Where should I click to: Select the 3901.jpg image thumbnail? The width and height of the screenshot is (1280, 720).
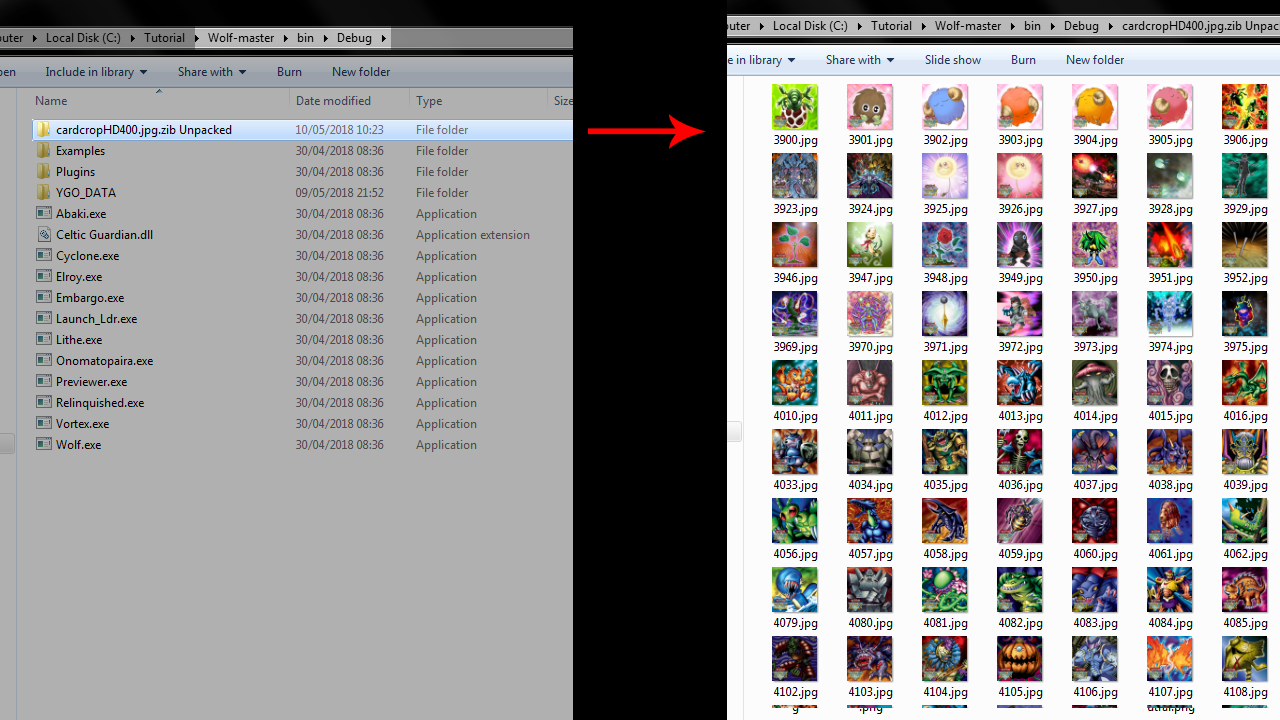pos(870,107)
